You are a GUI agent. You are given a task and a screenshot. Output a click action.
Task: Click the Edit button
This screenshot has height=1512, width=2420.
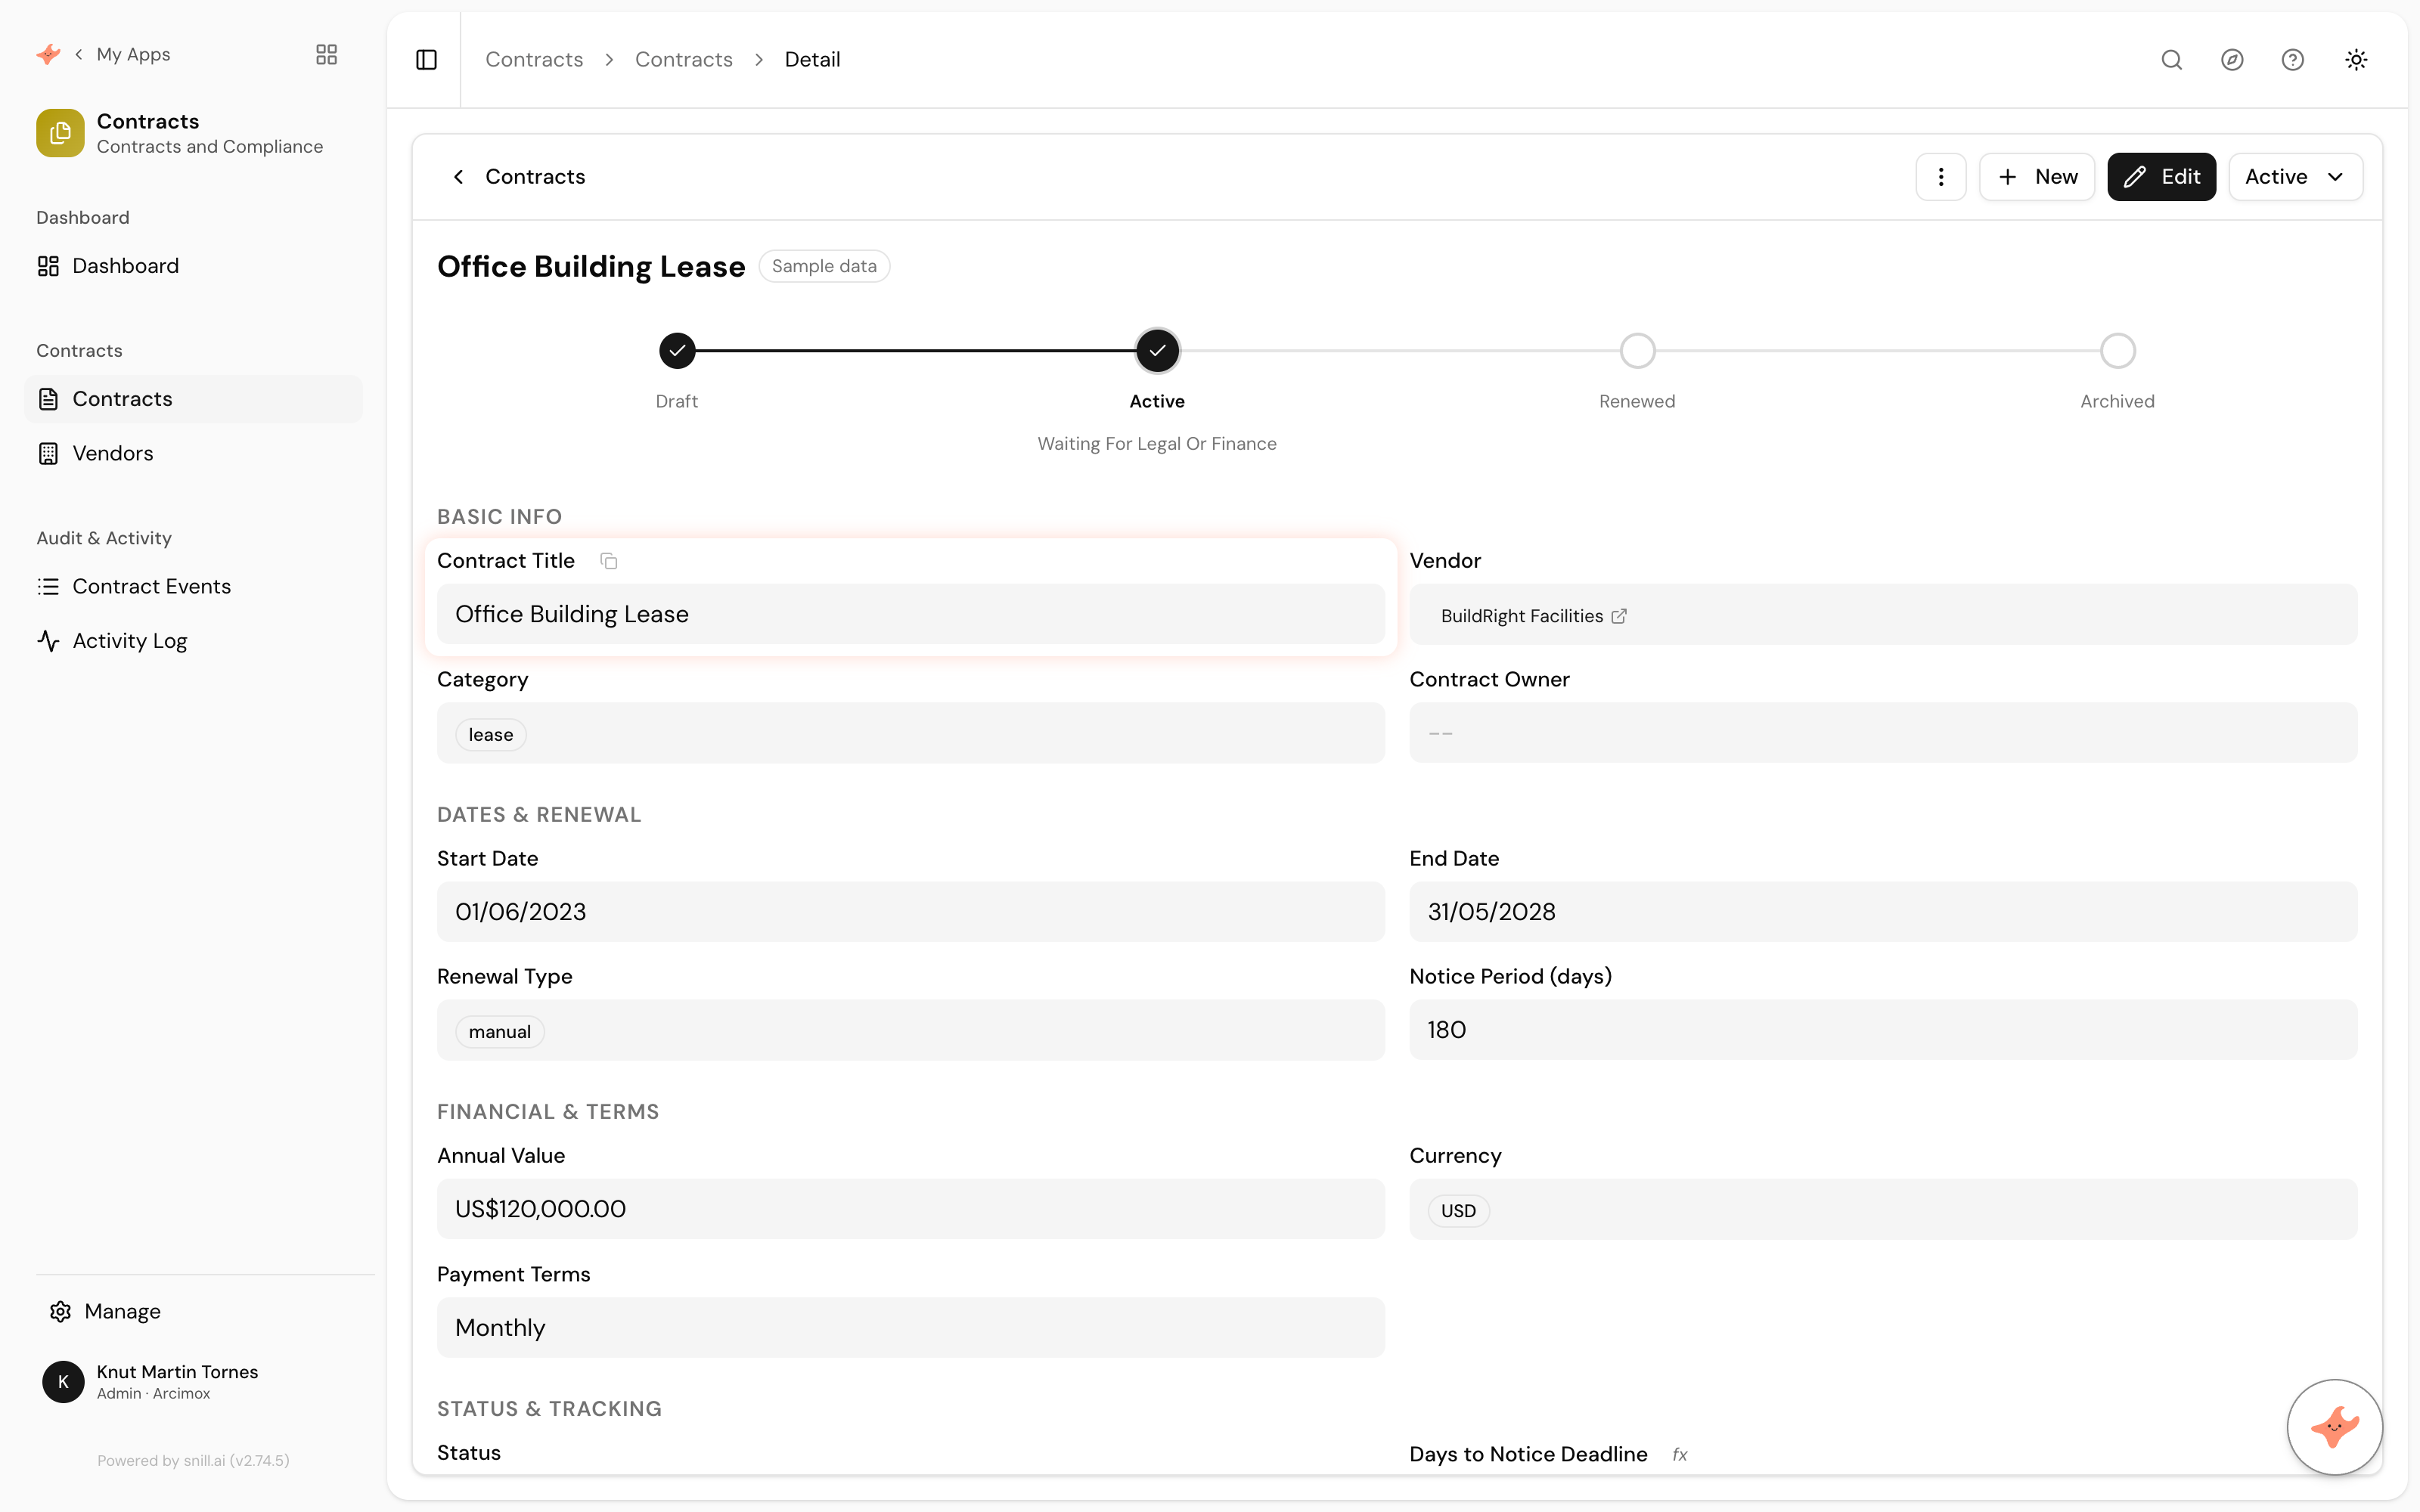[x=2161, y=177]
